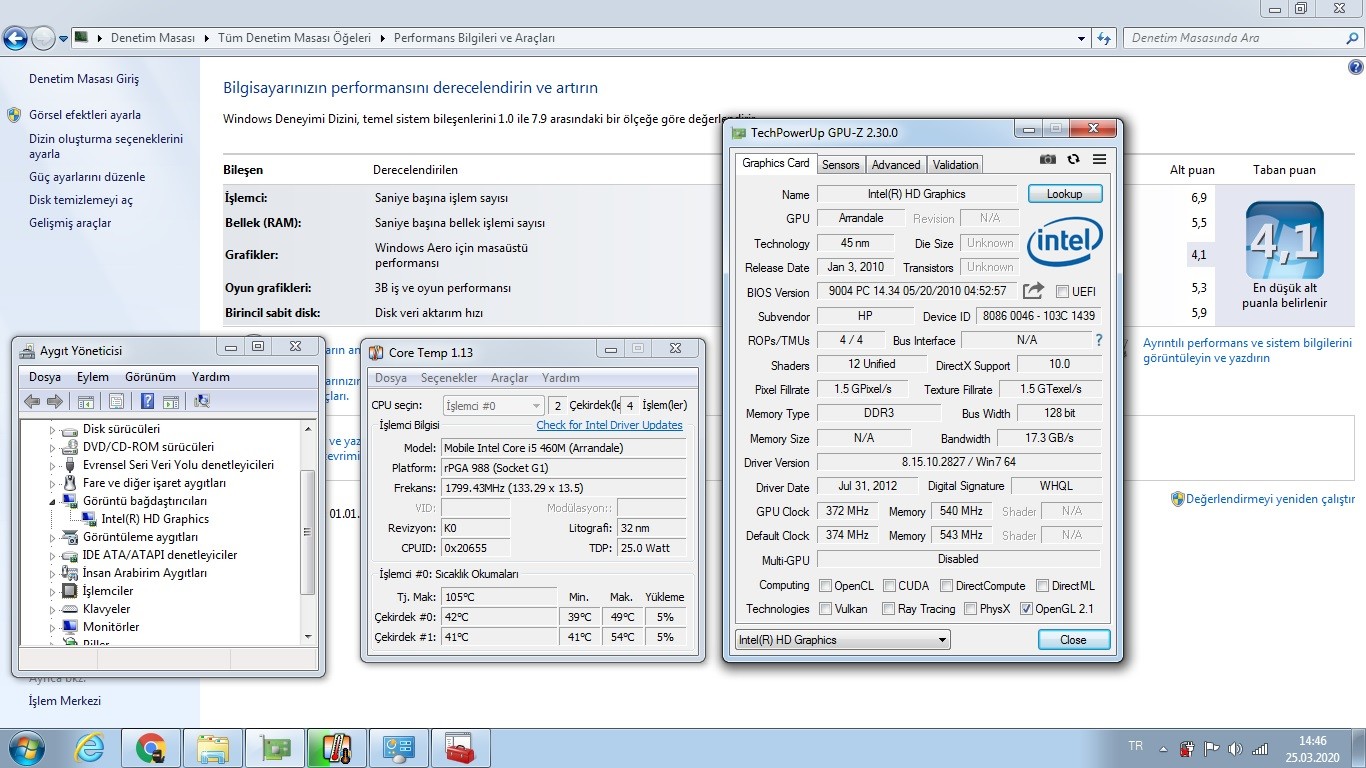Open GPU selection dropdown Intel(R) HD Graphics
This screenshot has height=768, width=1366.
point(842,640)
